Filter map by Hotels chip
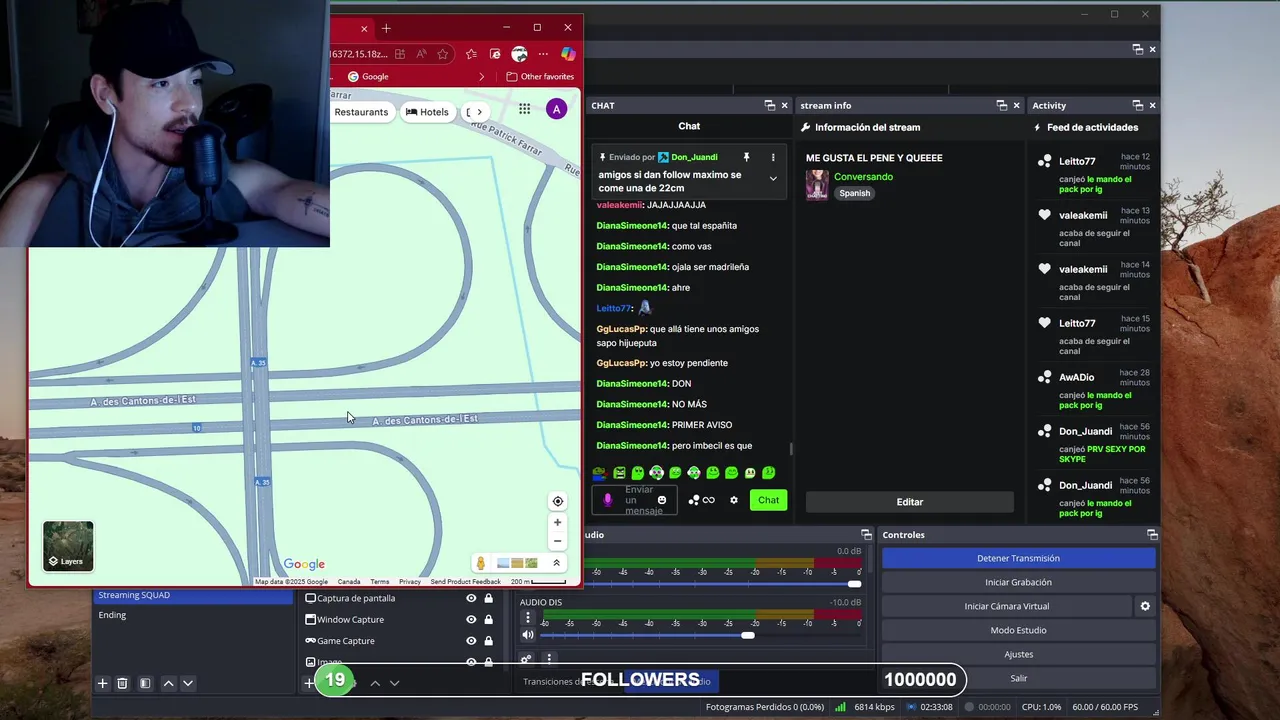This screenshot has width=1280, height=720. click(427, 112)
